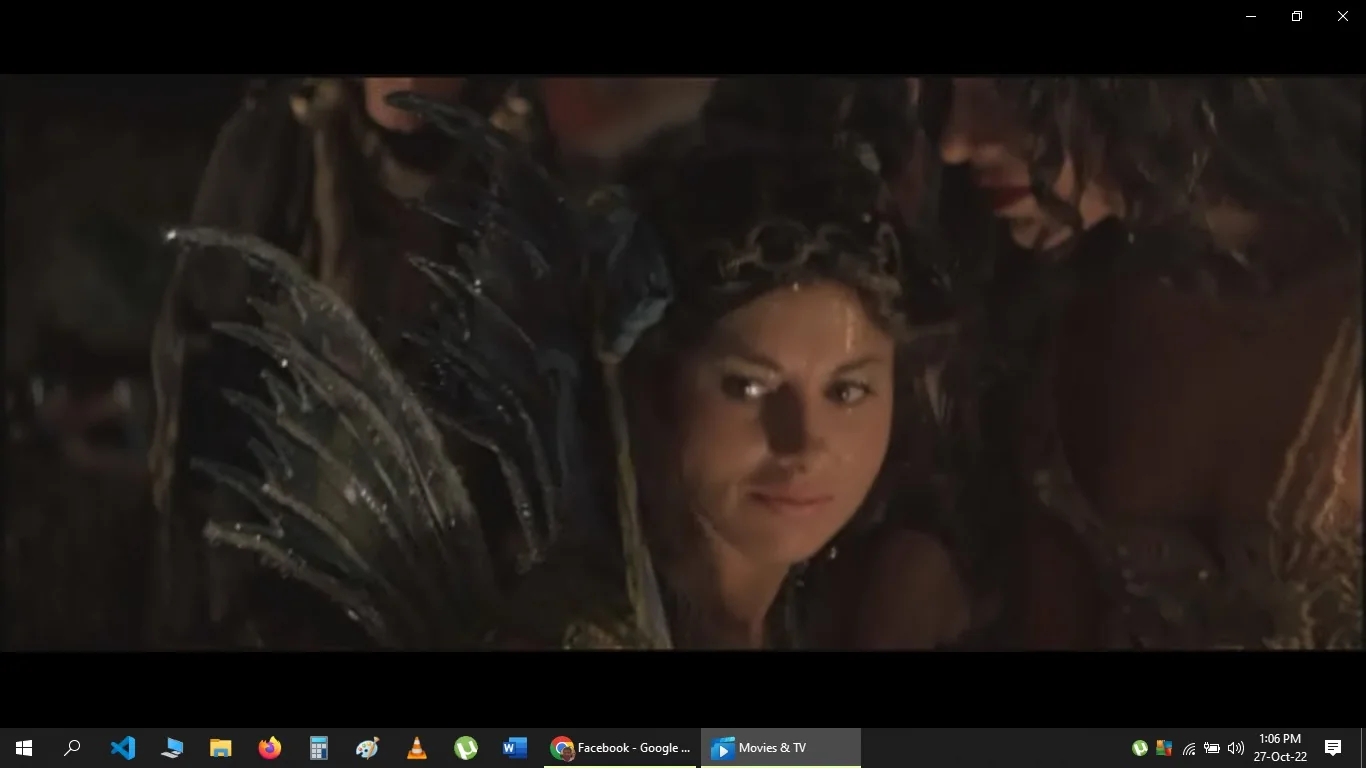Restore down the Movies & TV window

tap(1297, 16)
